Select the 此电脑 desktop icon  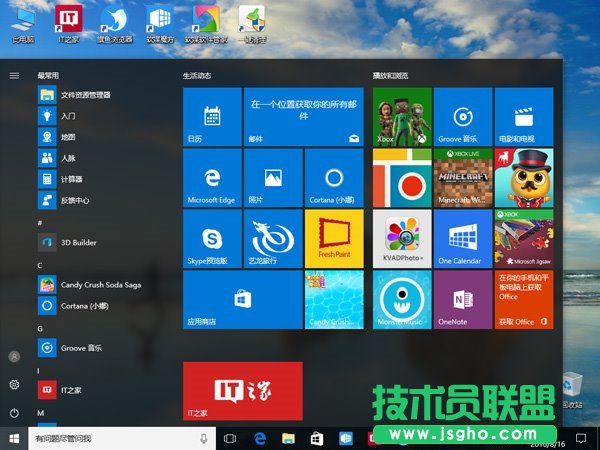[23, 25]
